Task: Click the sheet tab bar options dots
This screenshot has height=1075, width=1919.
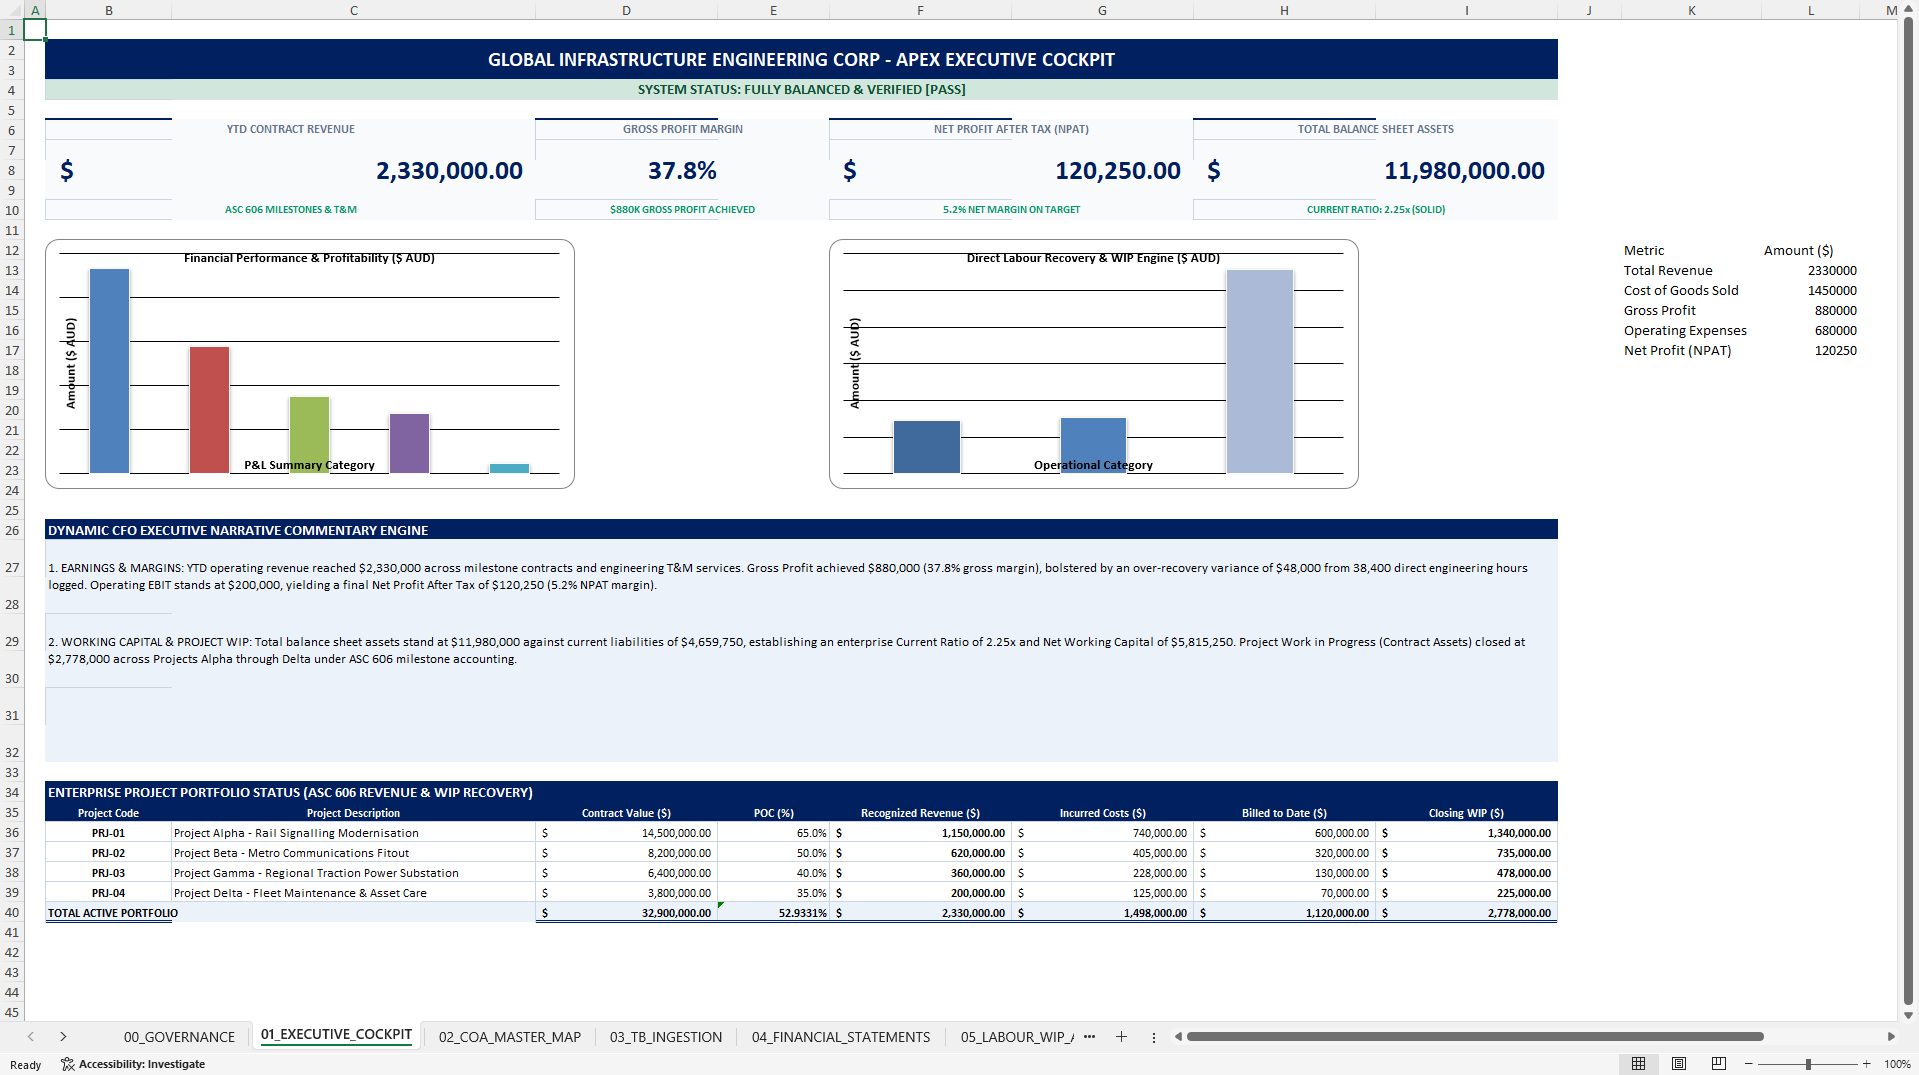Action: click(1154, 1037)
